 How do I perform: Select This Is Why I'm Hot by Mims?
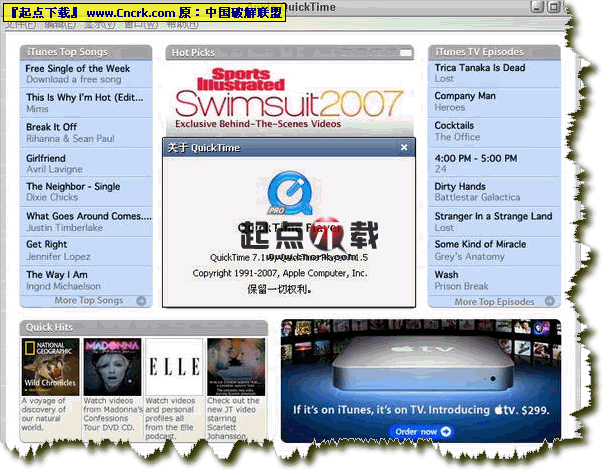[86, 103]
